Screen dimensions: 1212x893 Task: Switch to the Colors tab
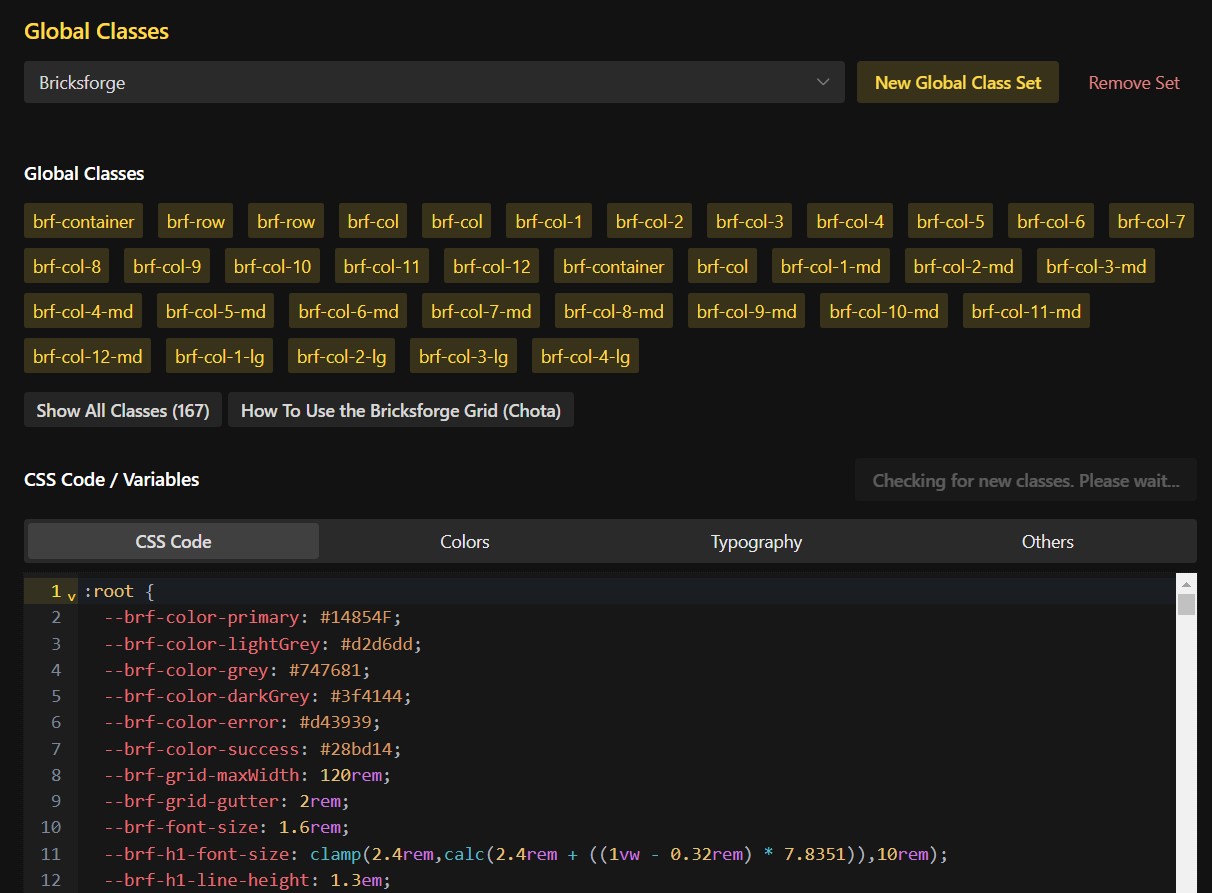pyautogui.click(x=465, y=541)
